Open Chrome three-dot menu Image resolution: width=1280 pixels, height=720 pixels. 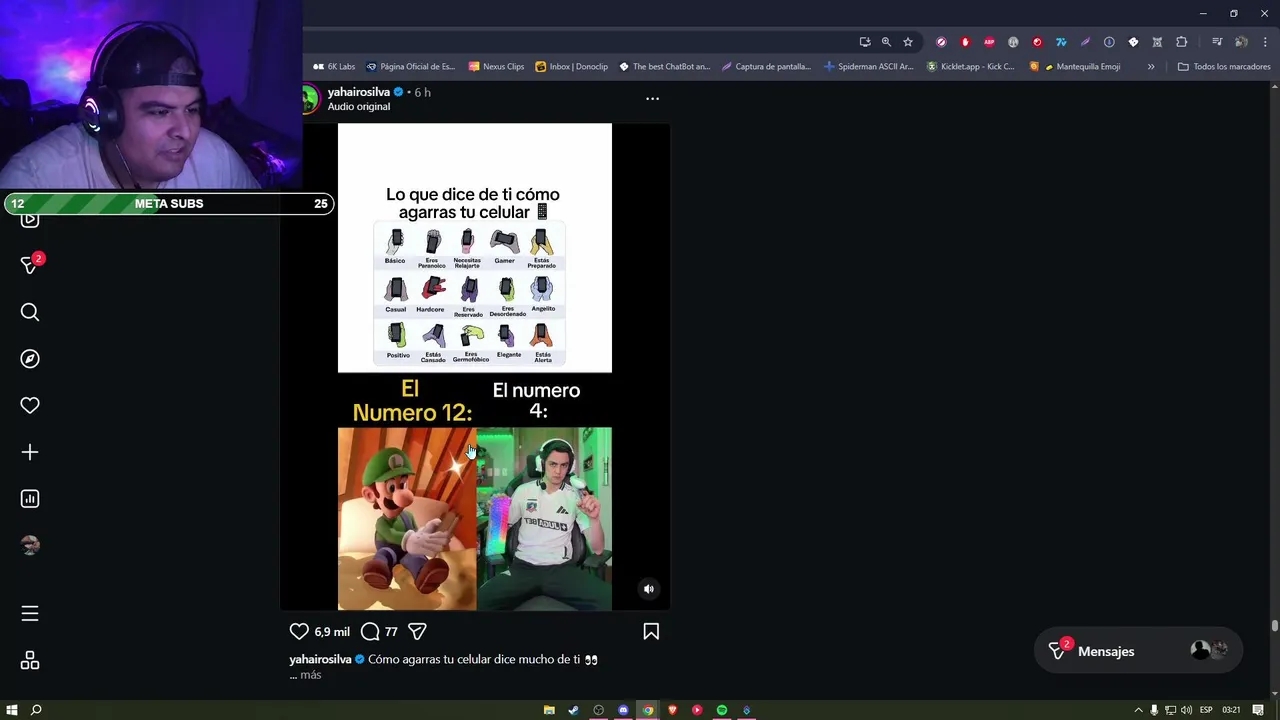(1264, 42)
